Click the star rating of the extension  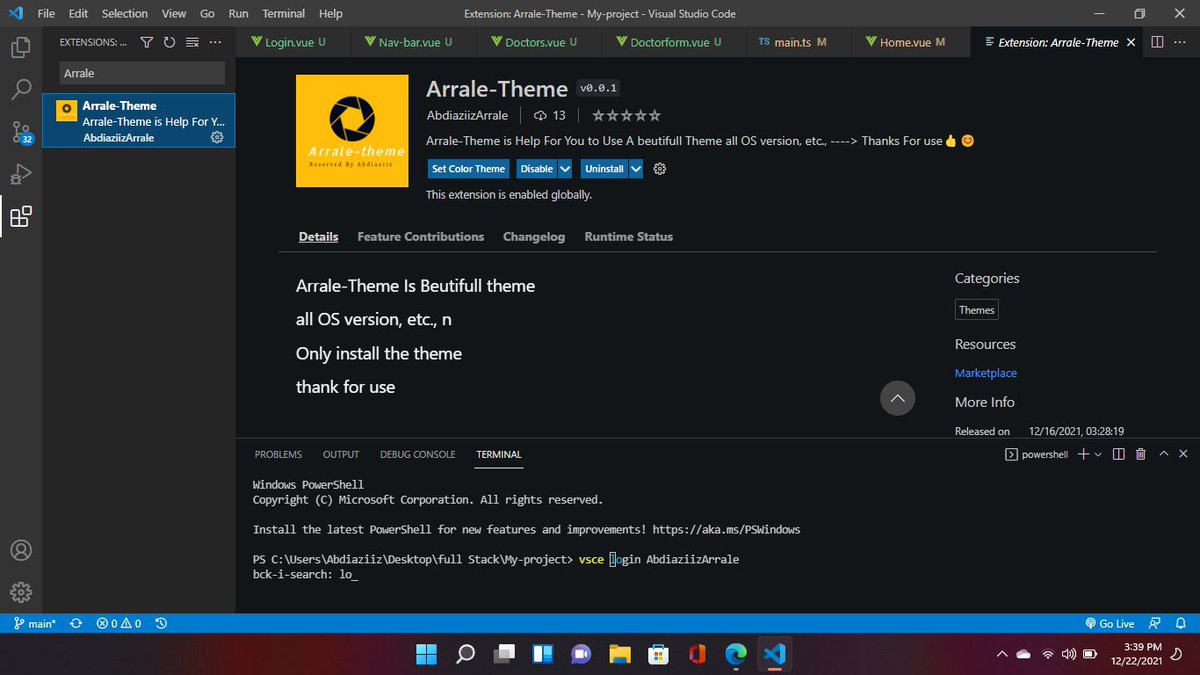point(626,115)
